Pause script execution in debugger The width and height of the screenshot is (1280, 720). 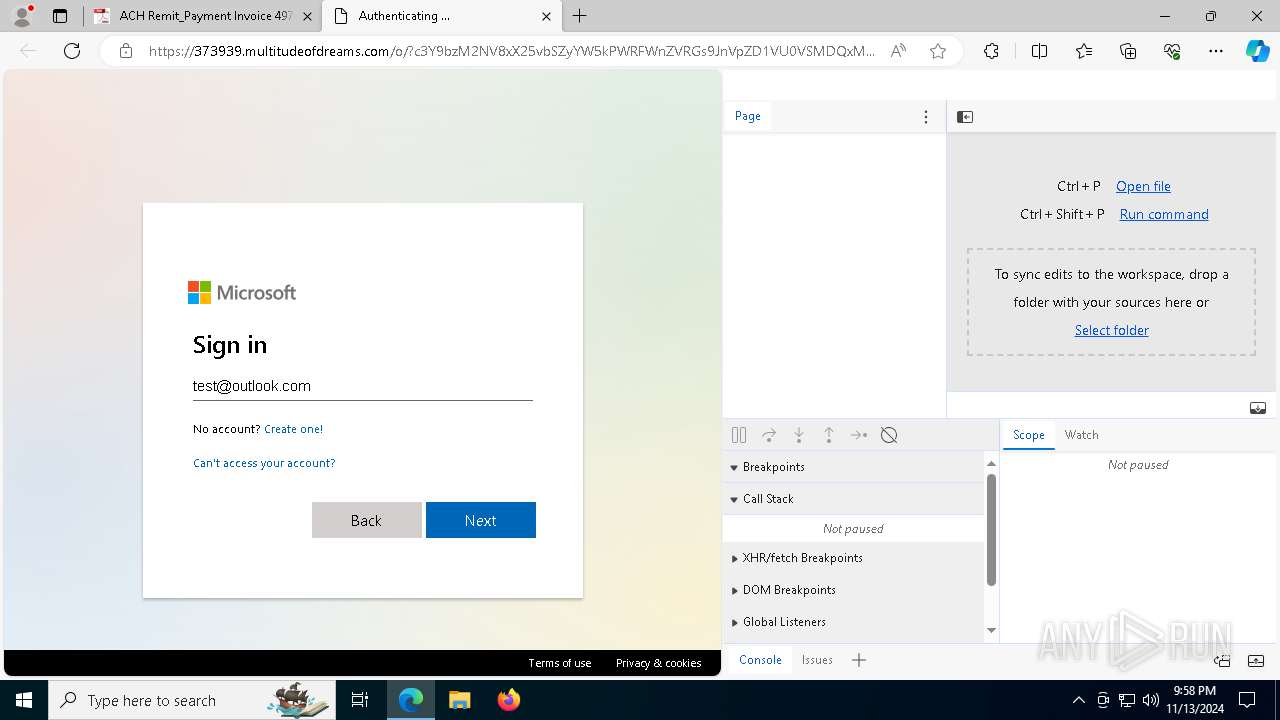(739, 435)
